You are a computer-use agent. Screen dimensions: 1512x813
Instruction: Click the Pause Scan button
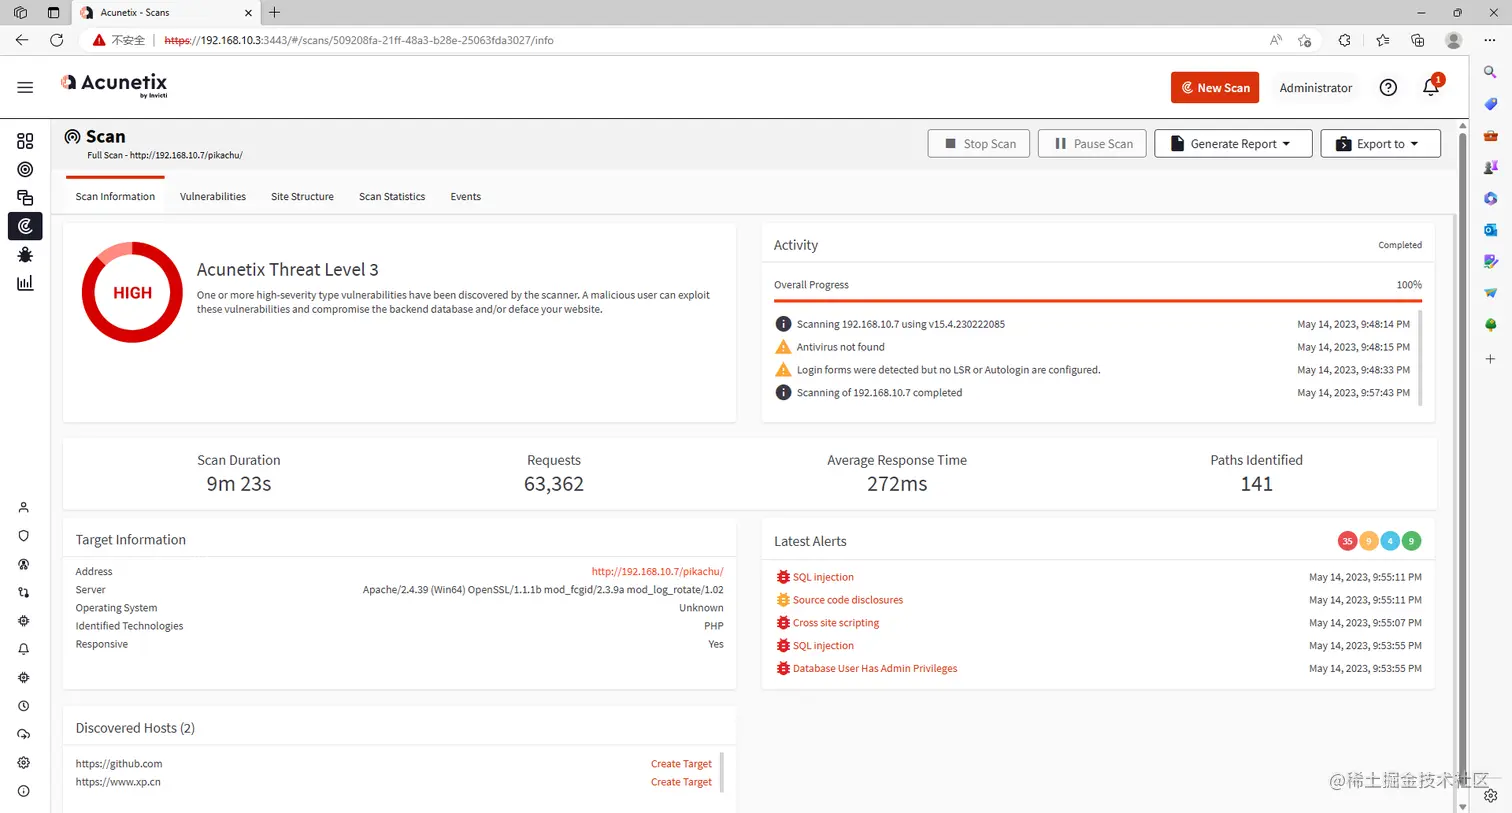(1093, 143)
